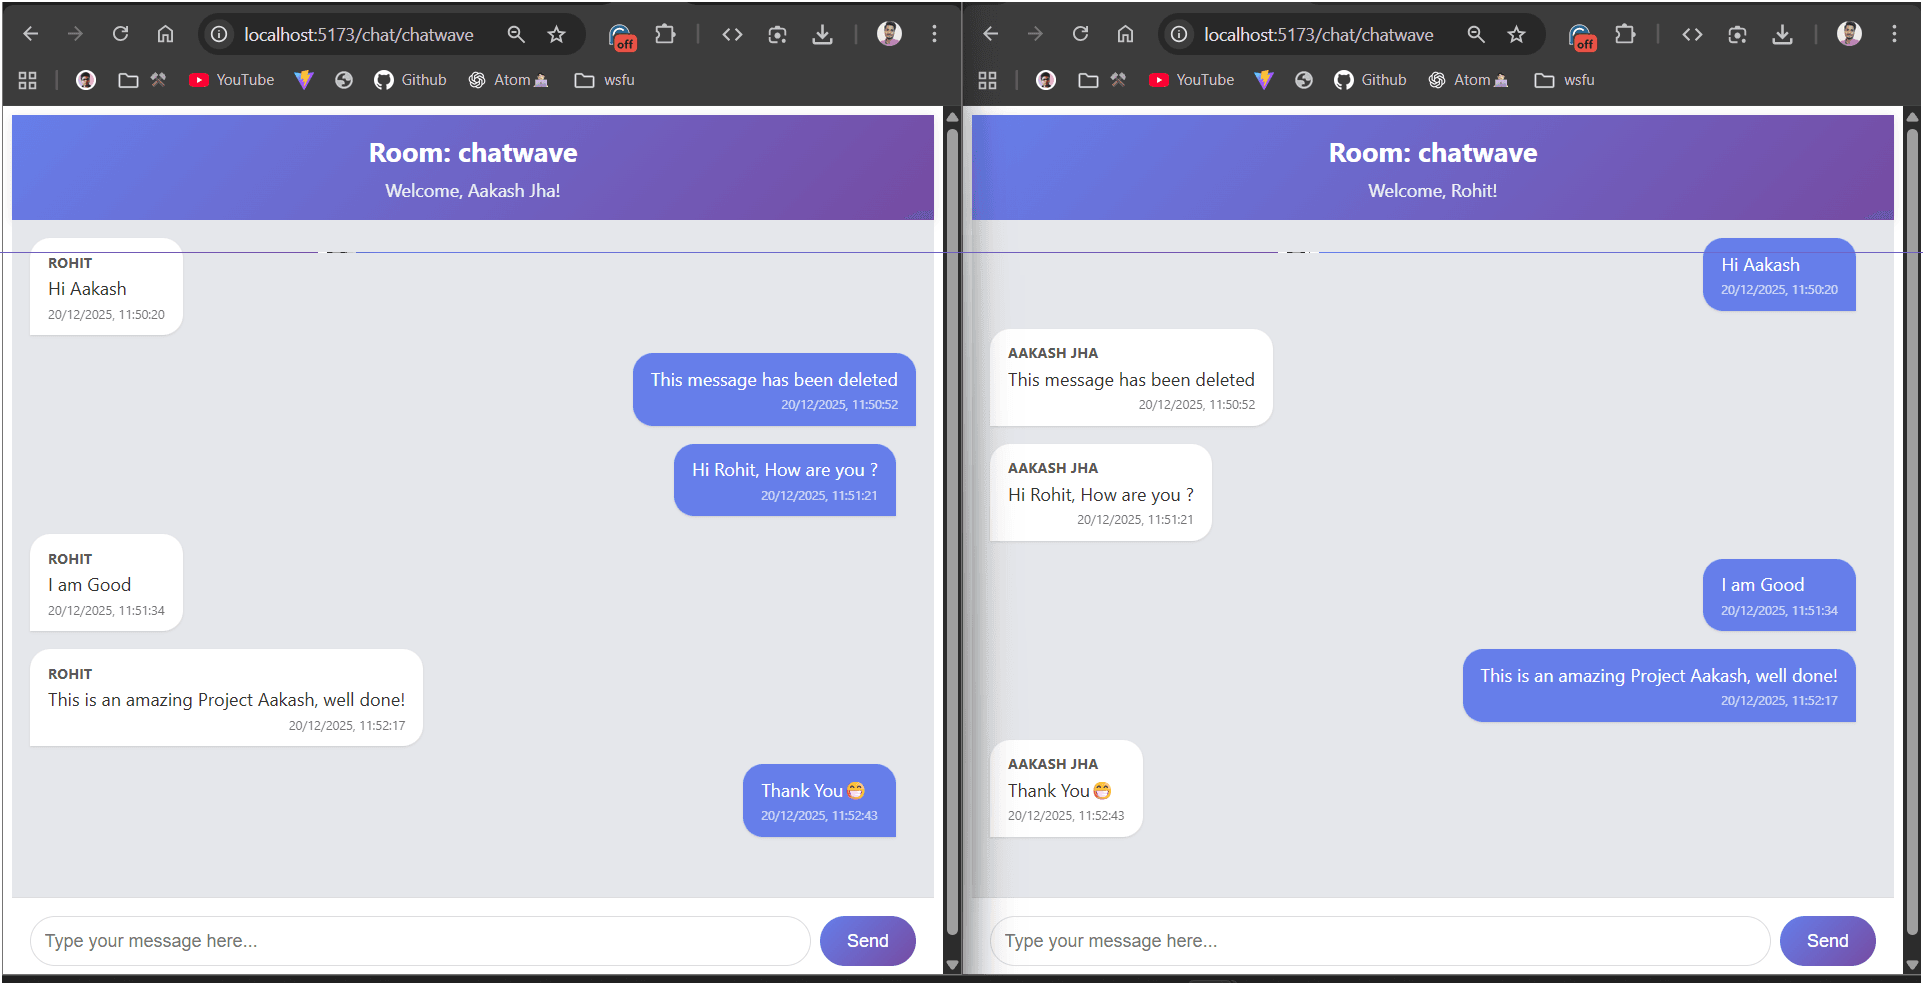This screenshot has width=1923, height=985.
Task: Toggle the bookmark star for the chatwave page
Action: coord(556,33)
